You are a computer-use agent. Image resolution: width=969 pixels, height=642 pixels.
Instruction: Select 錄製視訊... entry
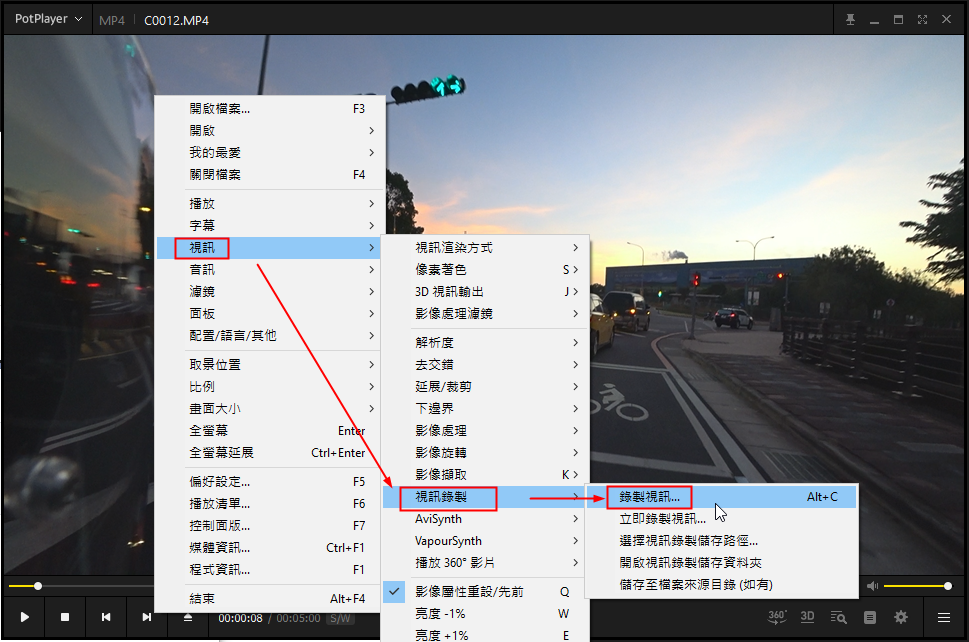pos(722,497)
